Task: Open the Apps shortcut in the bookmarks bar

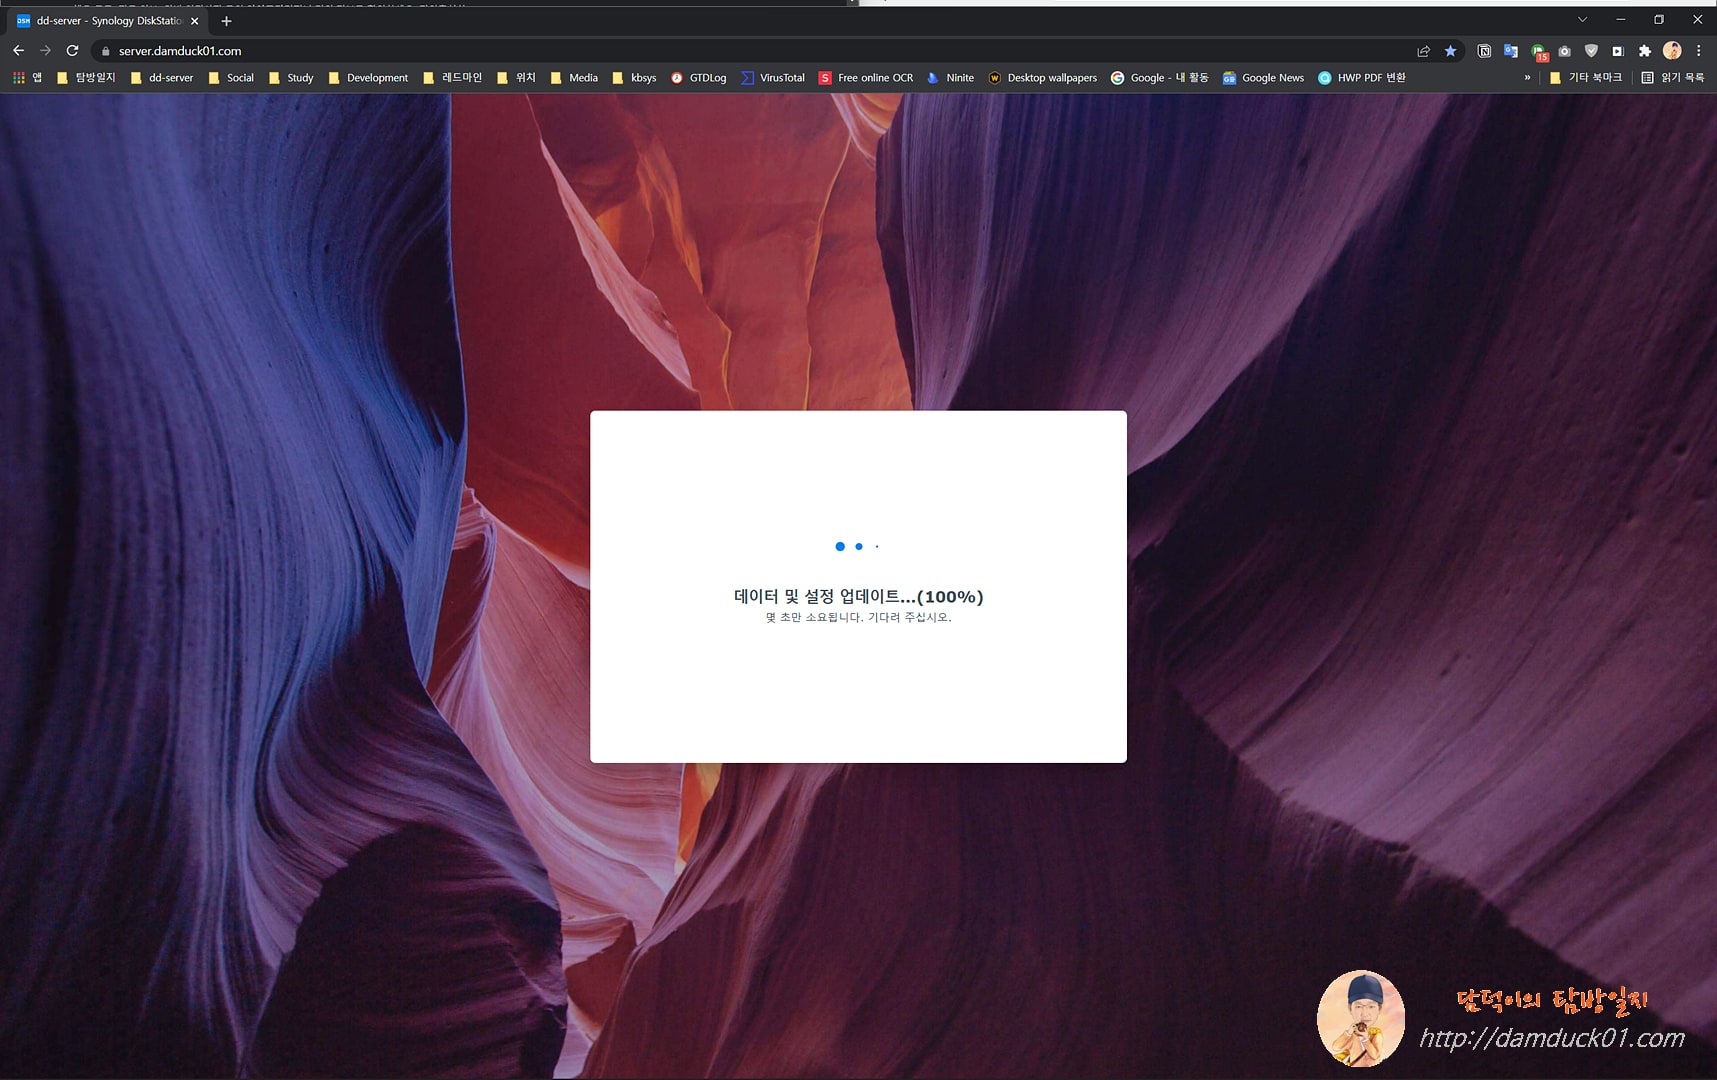Action: [x=27, y=77]
